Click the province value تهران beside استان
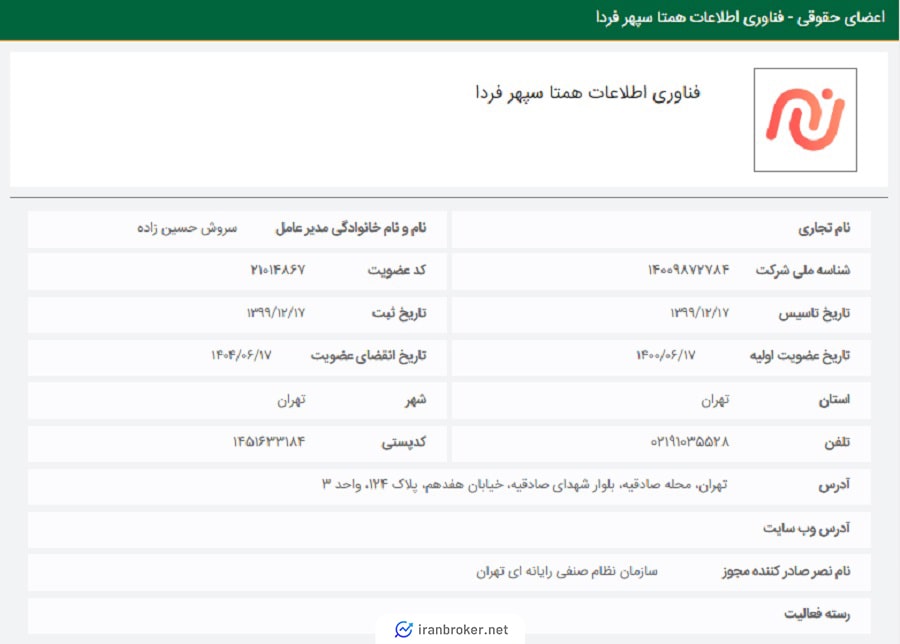 715,399
